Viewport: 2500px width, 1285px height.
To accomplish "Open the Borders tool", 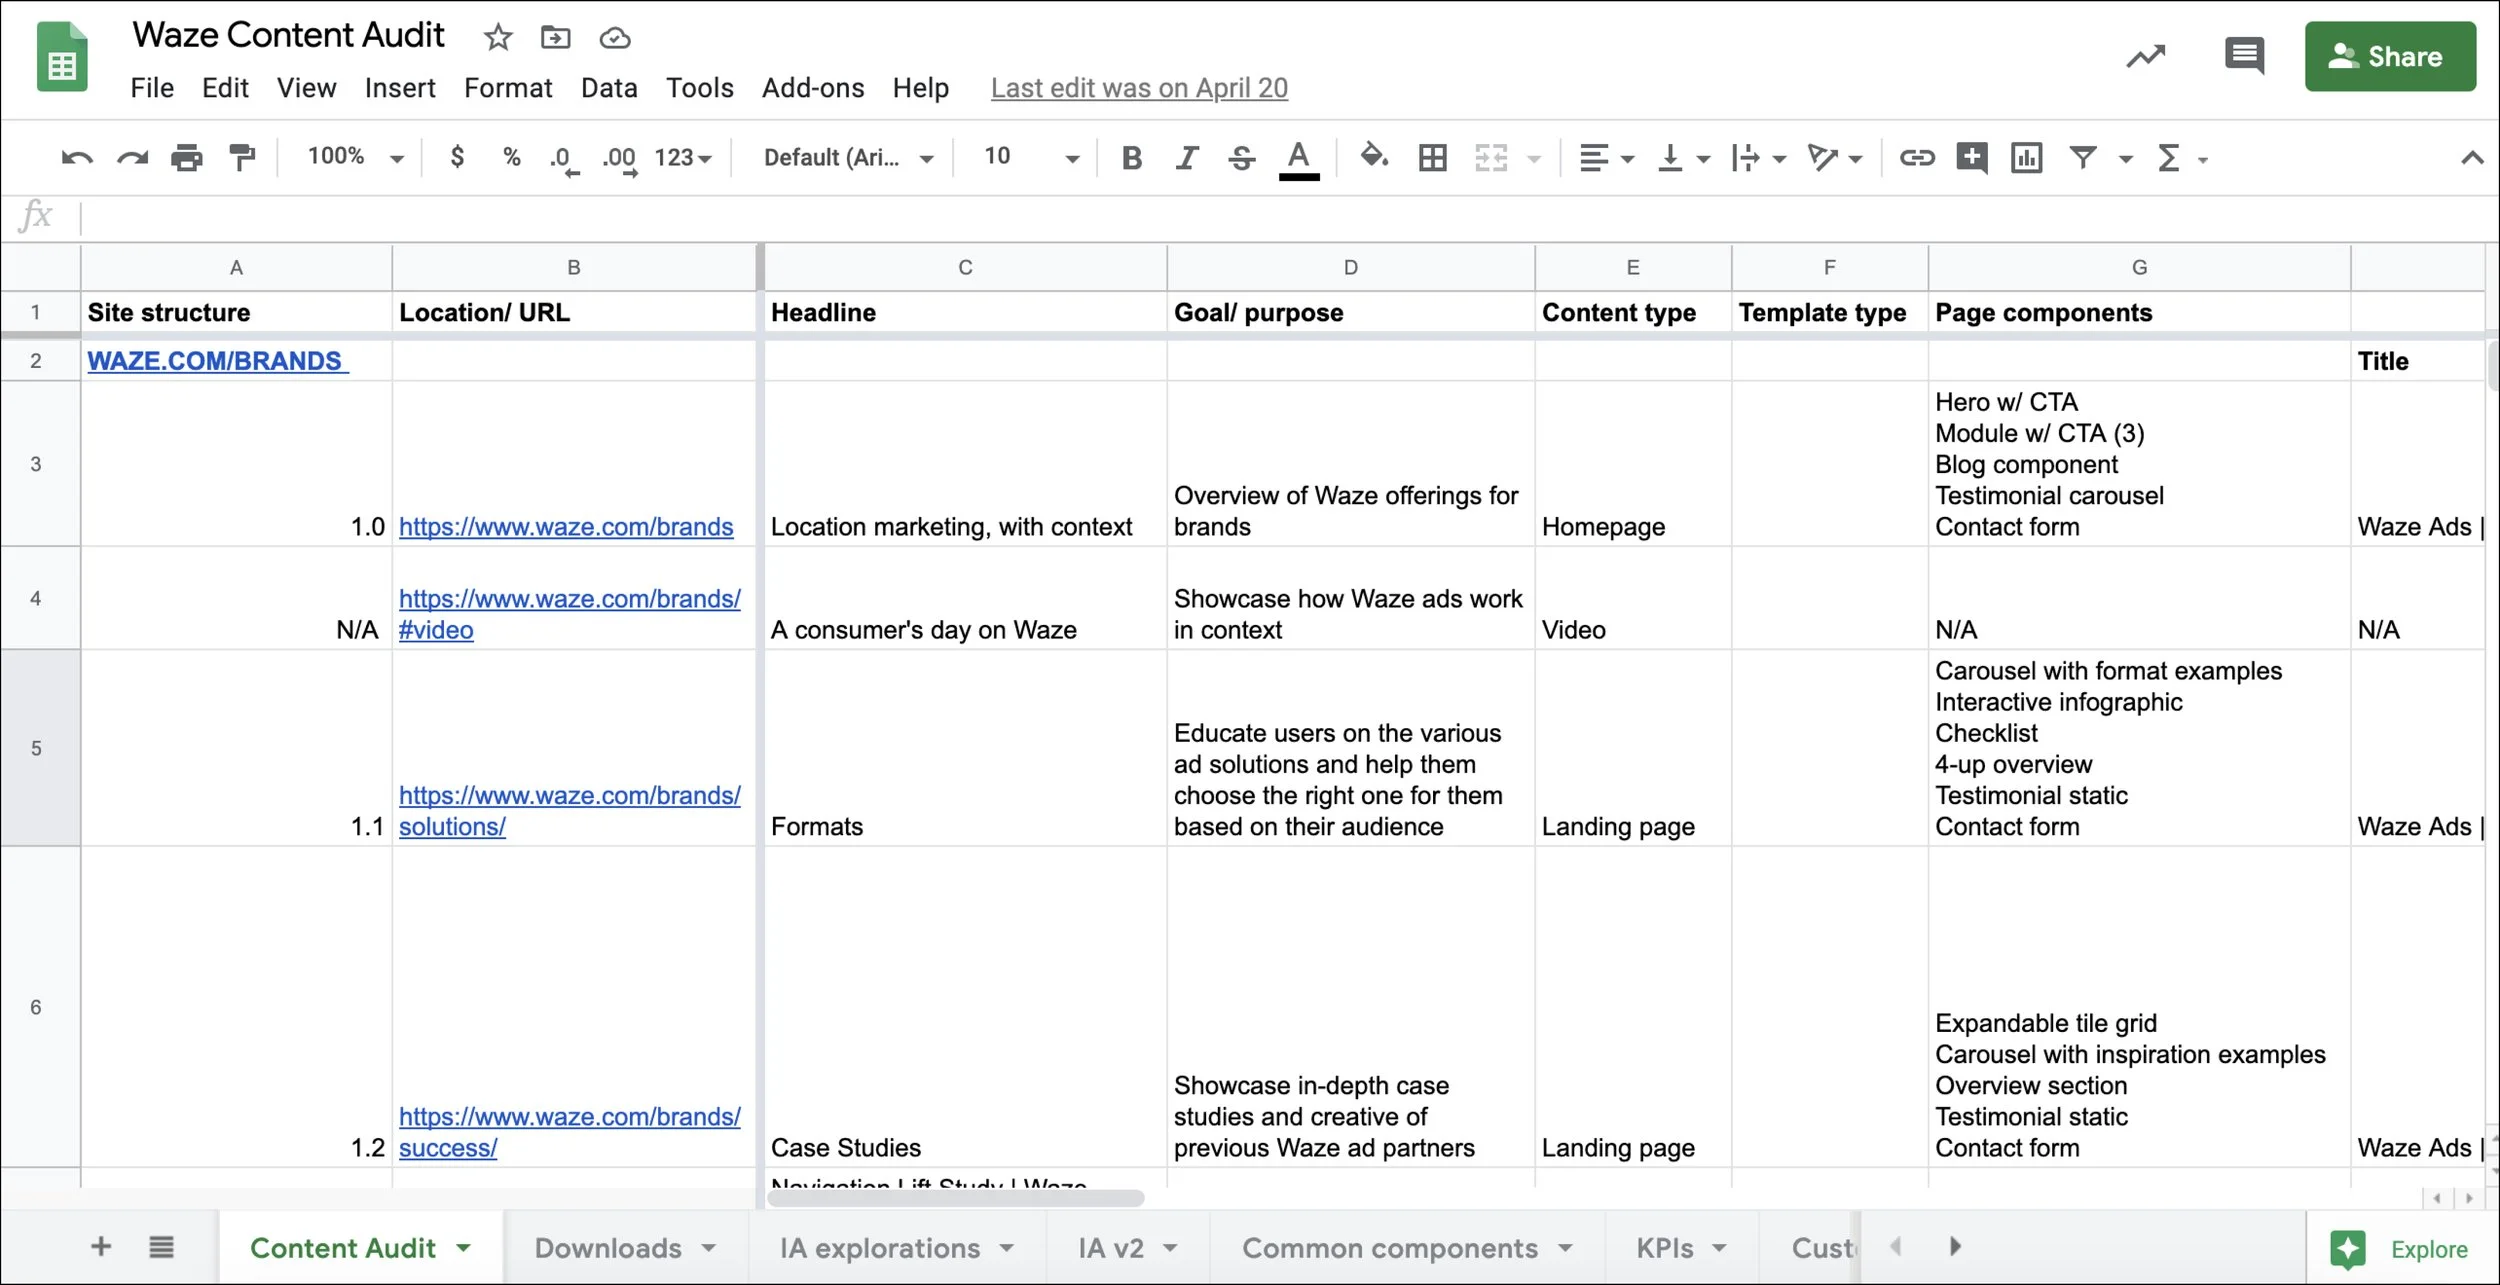I will [1432, 158].
